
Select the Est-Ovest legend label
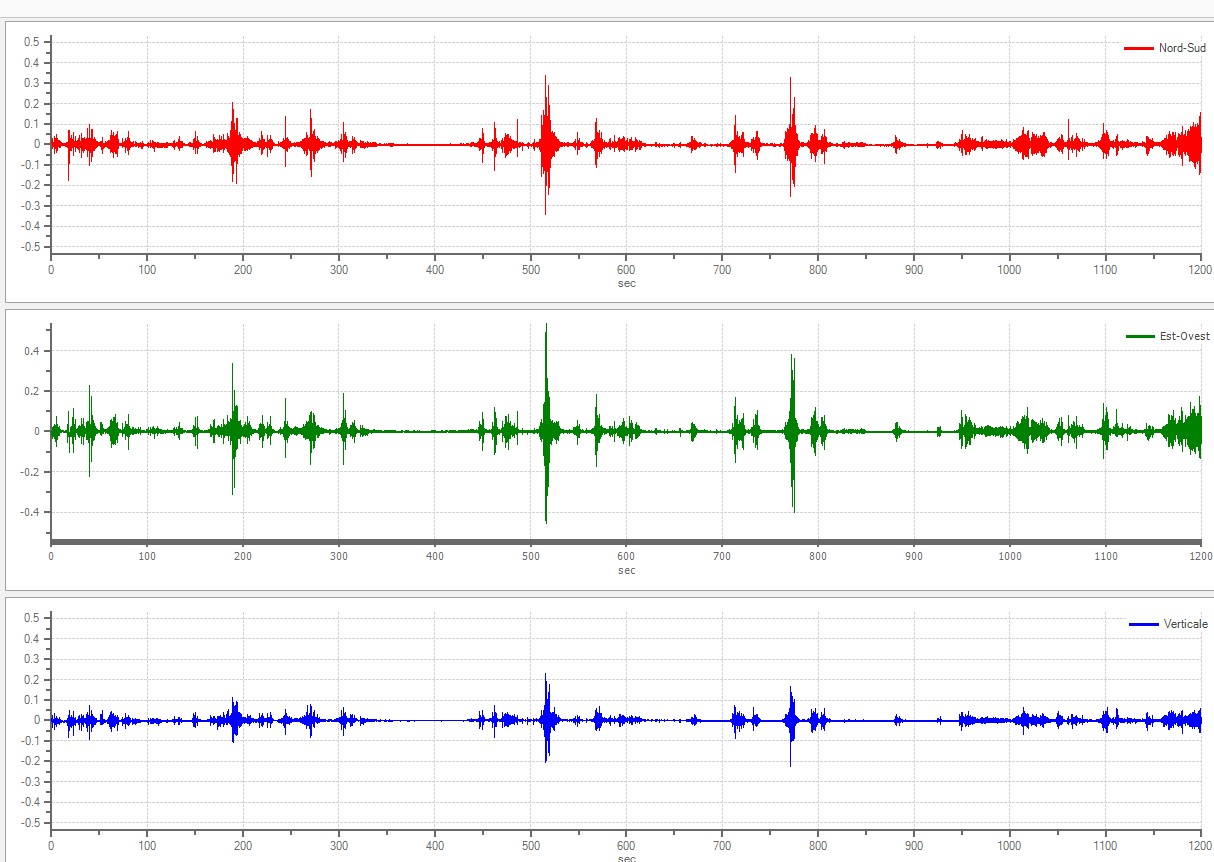coord(1185,336)
